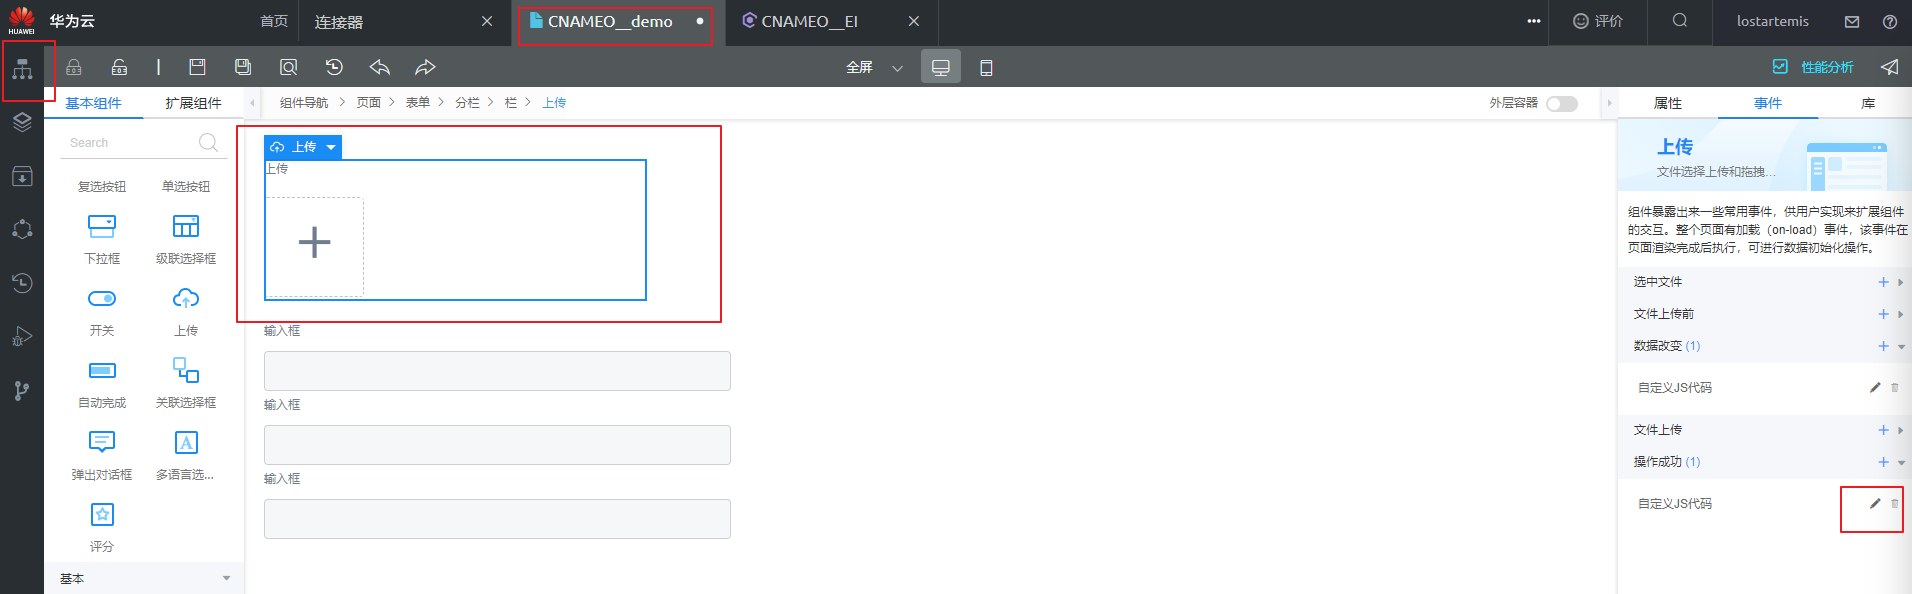This screenshot has width=1912, height=594.
Task: Collapse the right properties panel arrow
Action: pyautogui.click(x=1609, y=102)
